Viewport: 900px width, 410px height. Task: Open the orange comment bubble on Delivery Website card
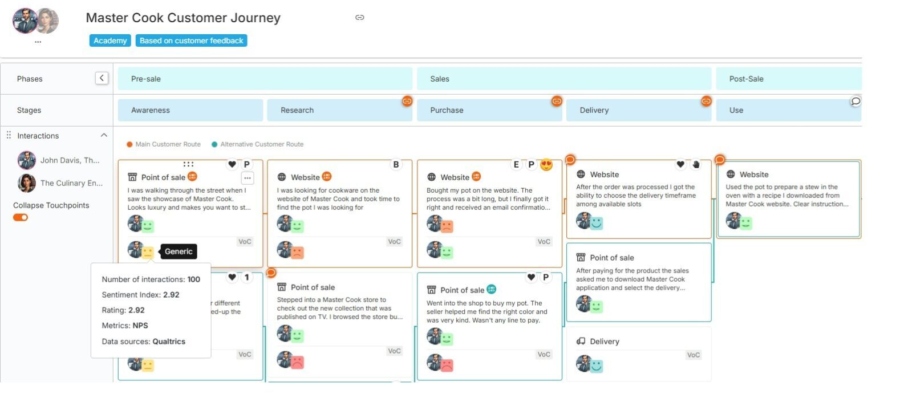coord(570,159)
